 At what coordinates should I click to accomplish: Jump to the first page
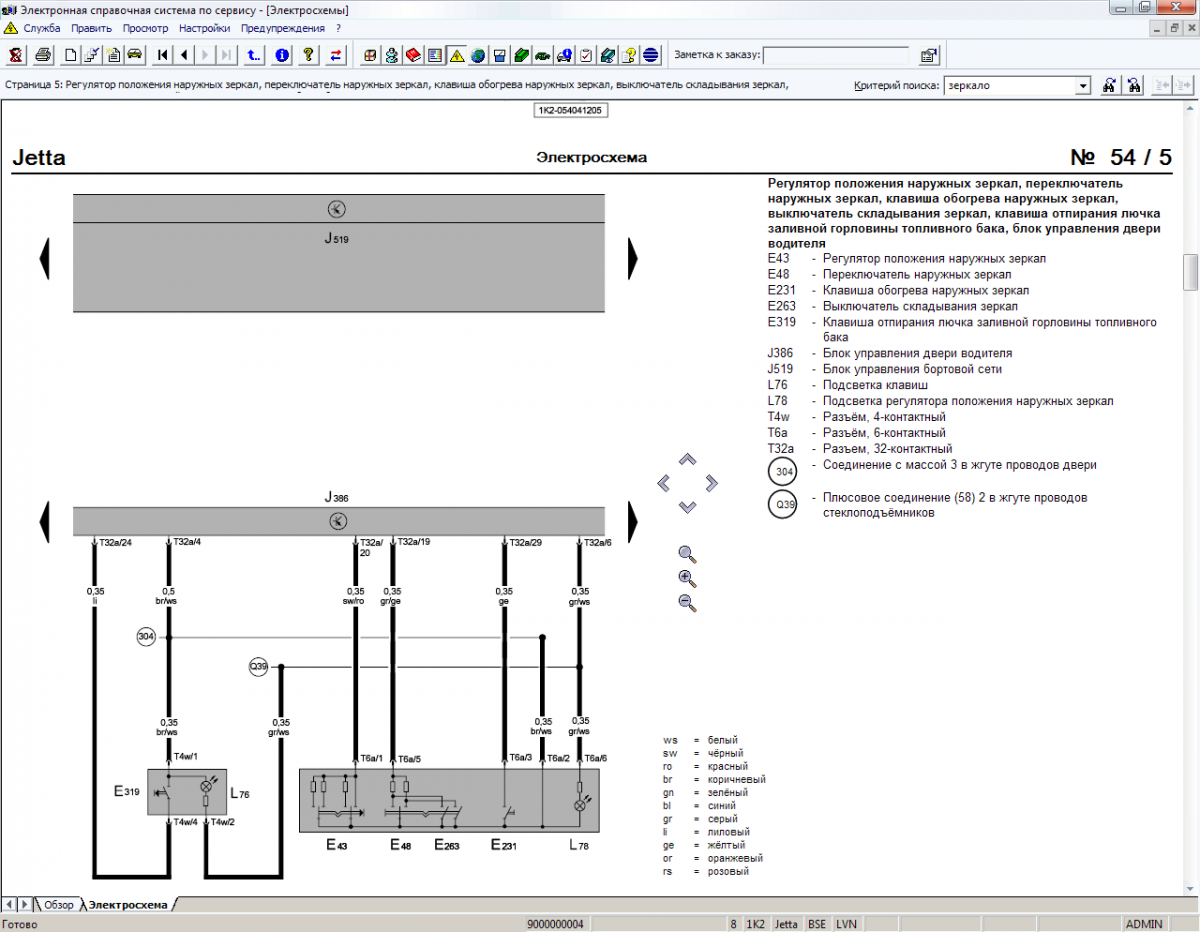163,55
